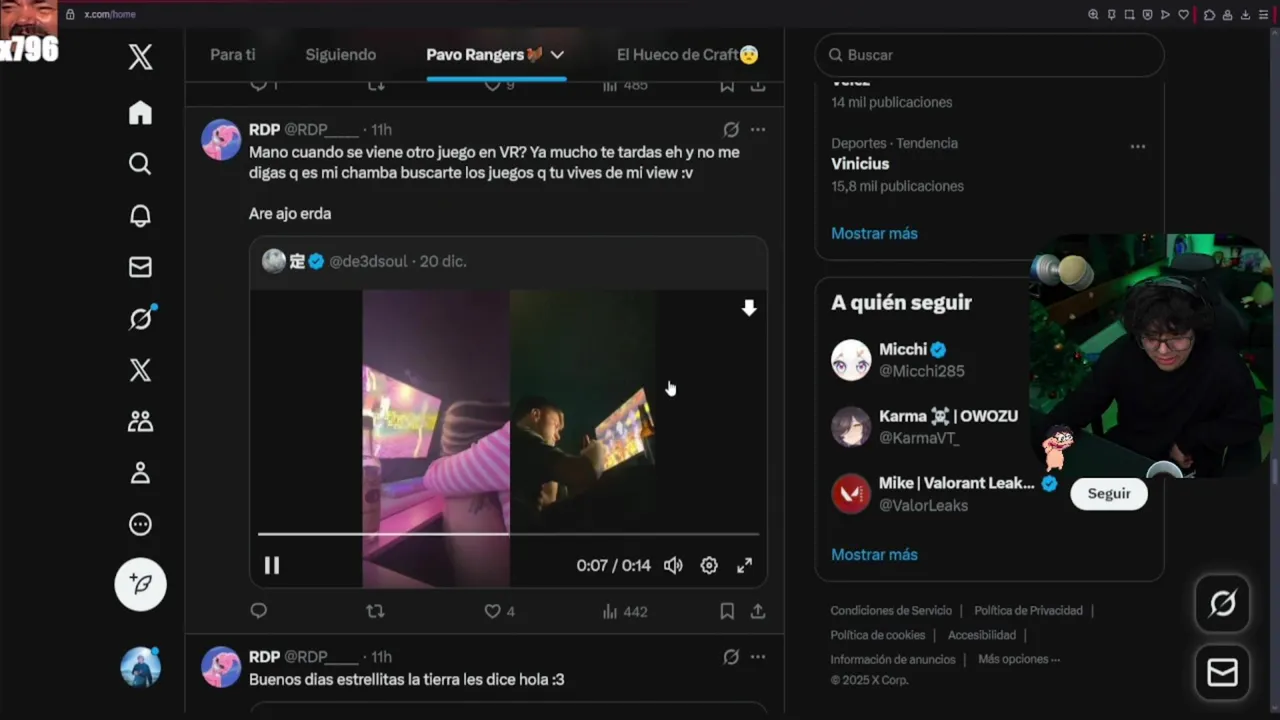Open RDP avatar on Buenos dias tweet
Image resolution: width=1280 pixels, height=720 pixels.
click(221, 667)
